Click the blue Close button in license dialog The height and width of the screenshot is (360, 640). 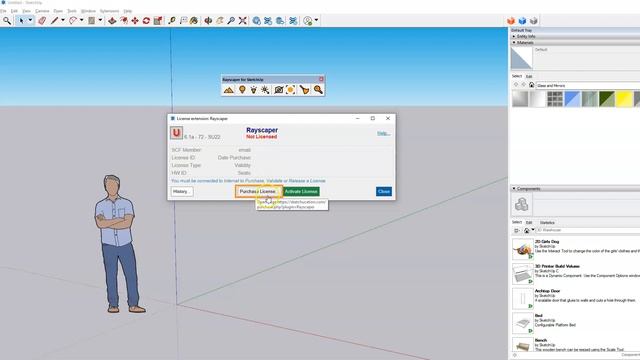(x=384, y=191)
